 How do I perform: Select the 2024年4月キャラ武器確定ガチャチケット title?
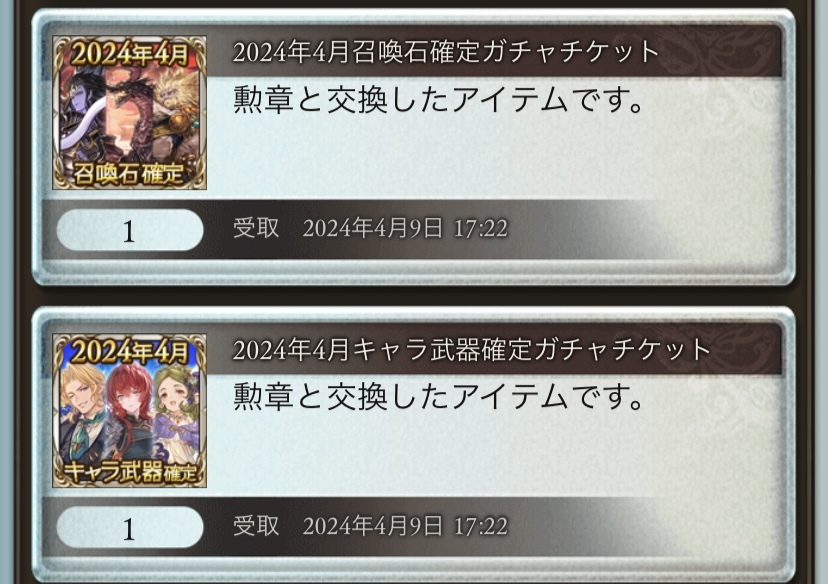click(472, 350)
